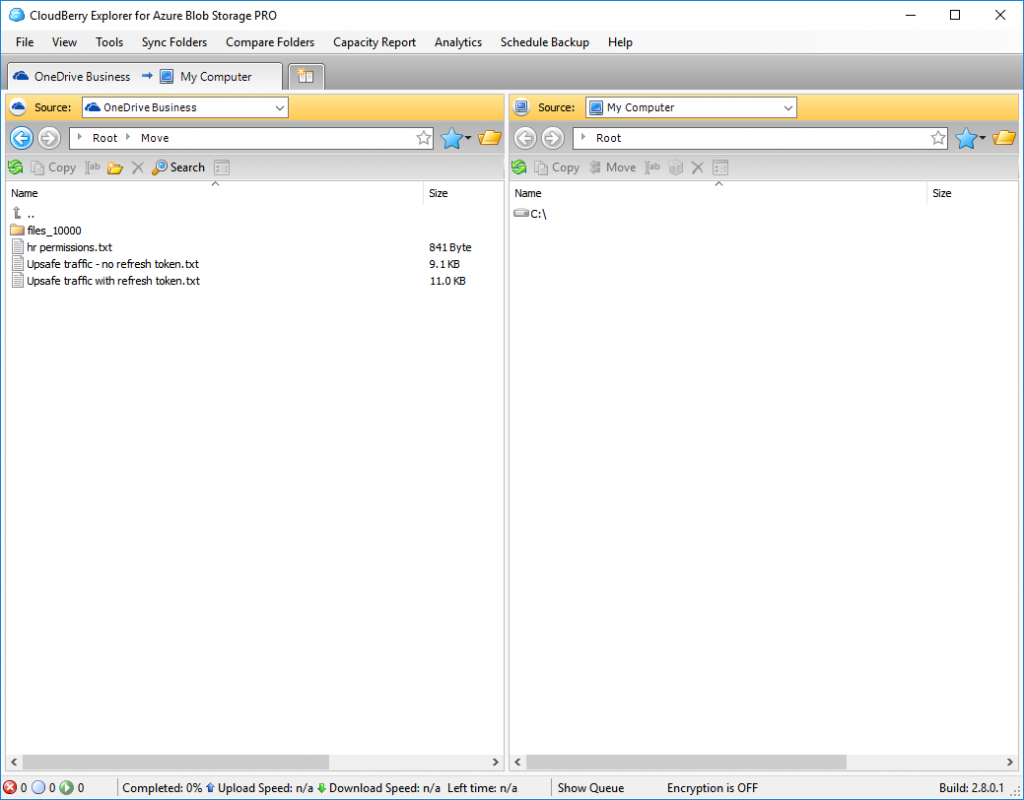
Task: Open the Search tool in the left panel
Action: tap(177, 167)
